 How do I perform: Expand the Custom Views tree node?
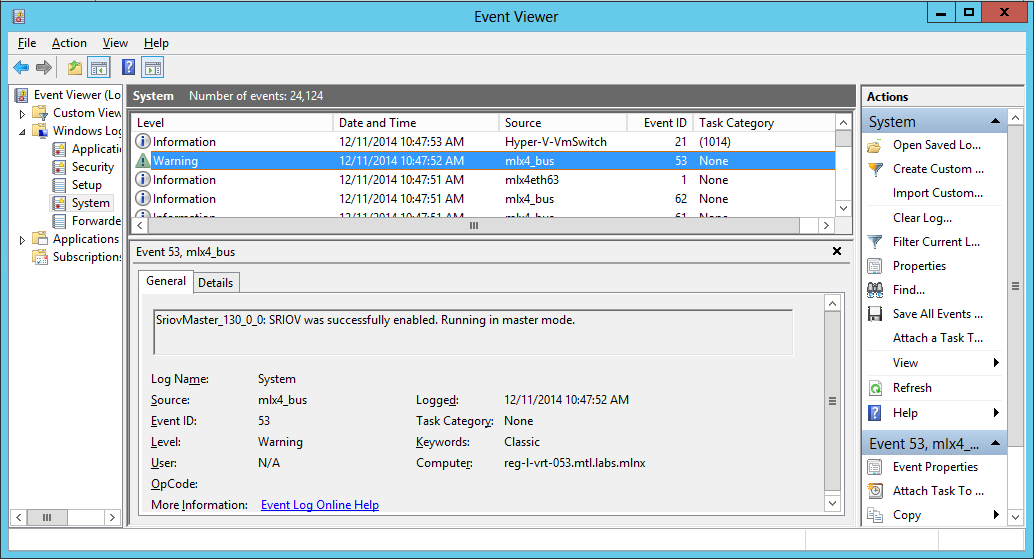(23, 114)
